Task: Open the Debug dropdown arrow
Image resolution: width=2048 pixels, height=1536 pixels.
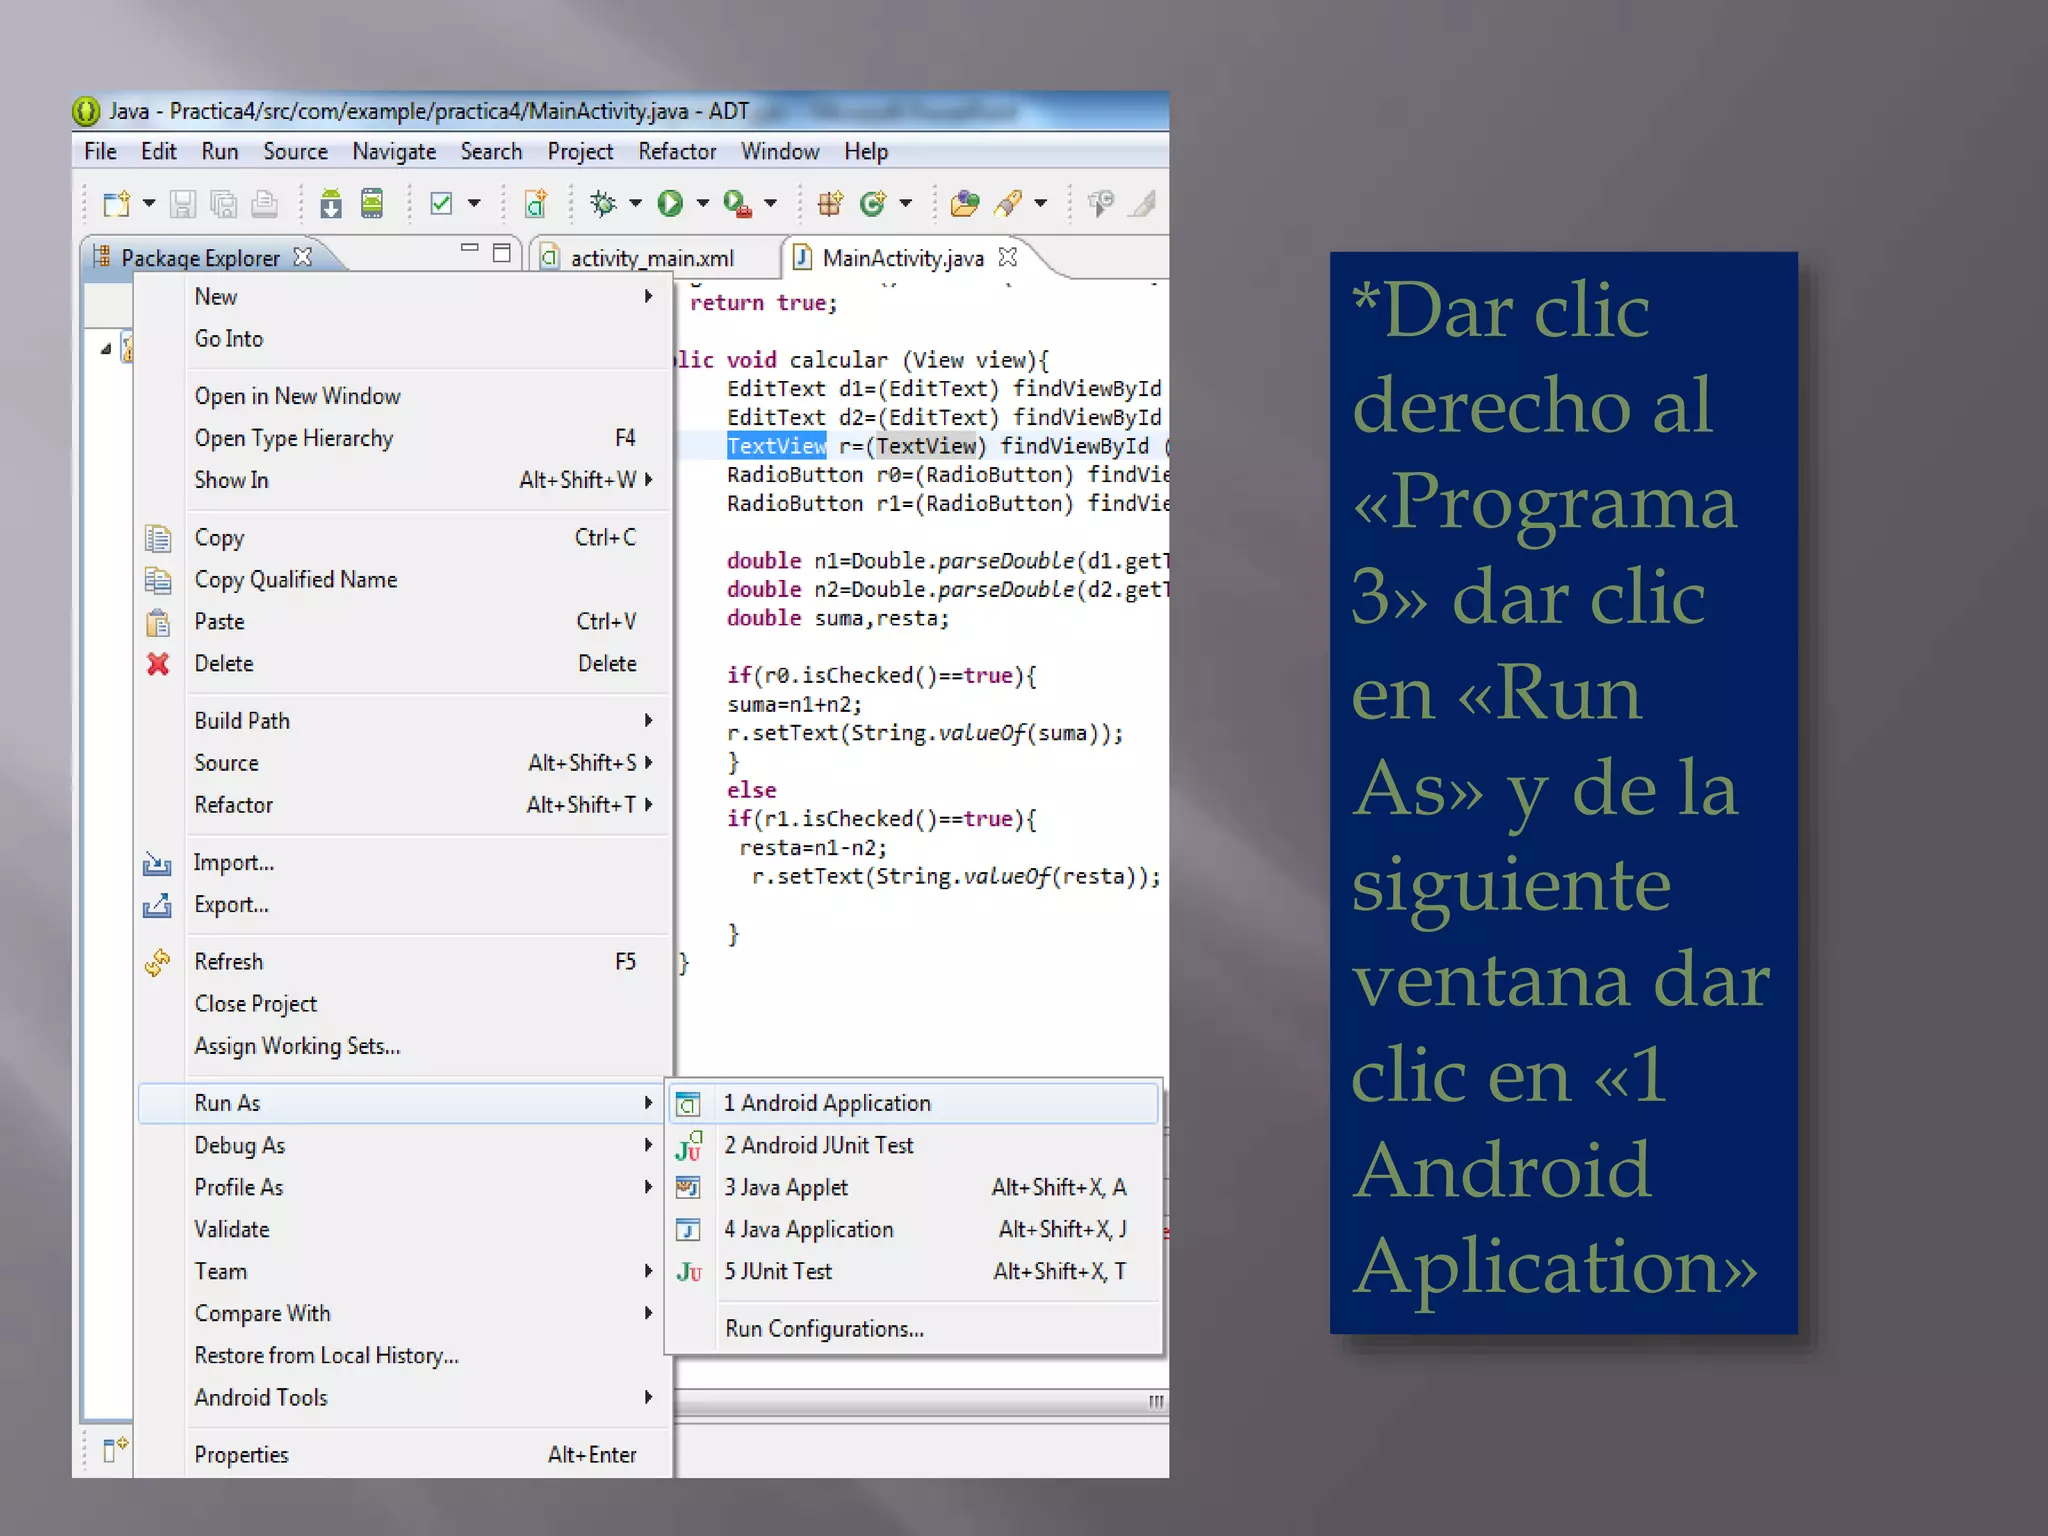Action: pyautogui.click(x=635, y=204)
